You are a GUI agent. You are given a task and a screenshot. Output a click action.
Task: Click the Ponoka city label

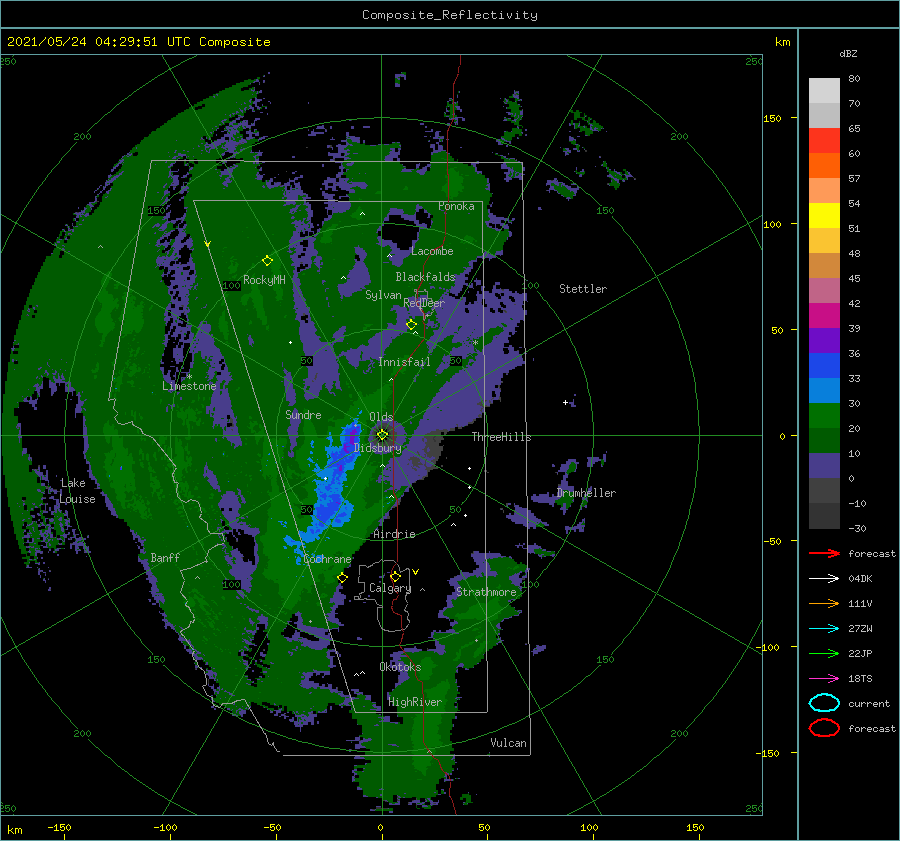click(456, 206)
